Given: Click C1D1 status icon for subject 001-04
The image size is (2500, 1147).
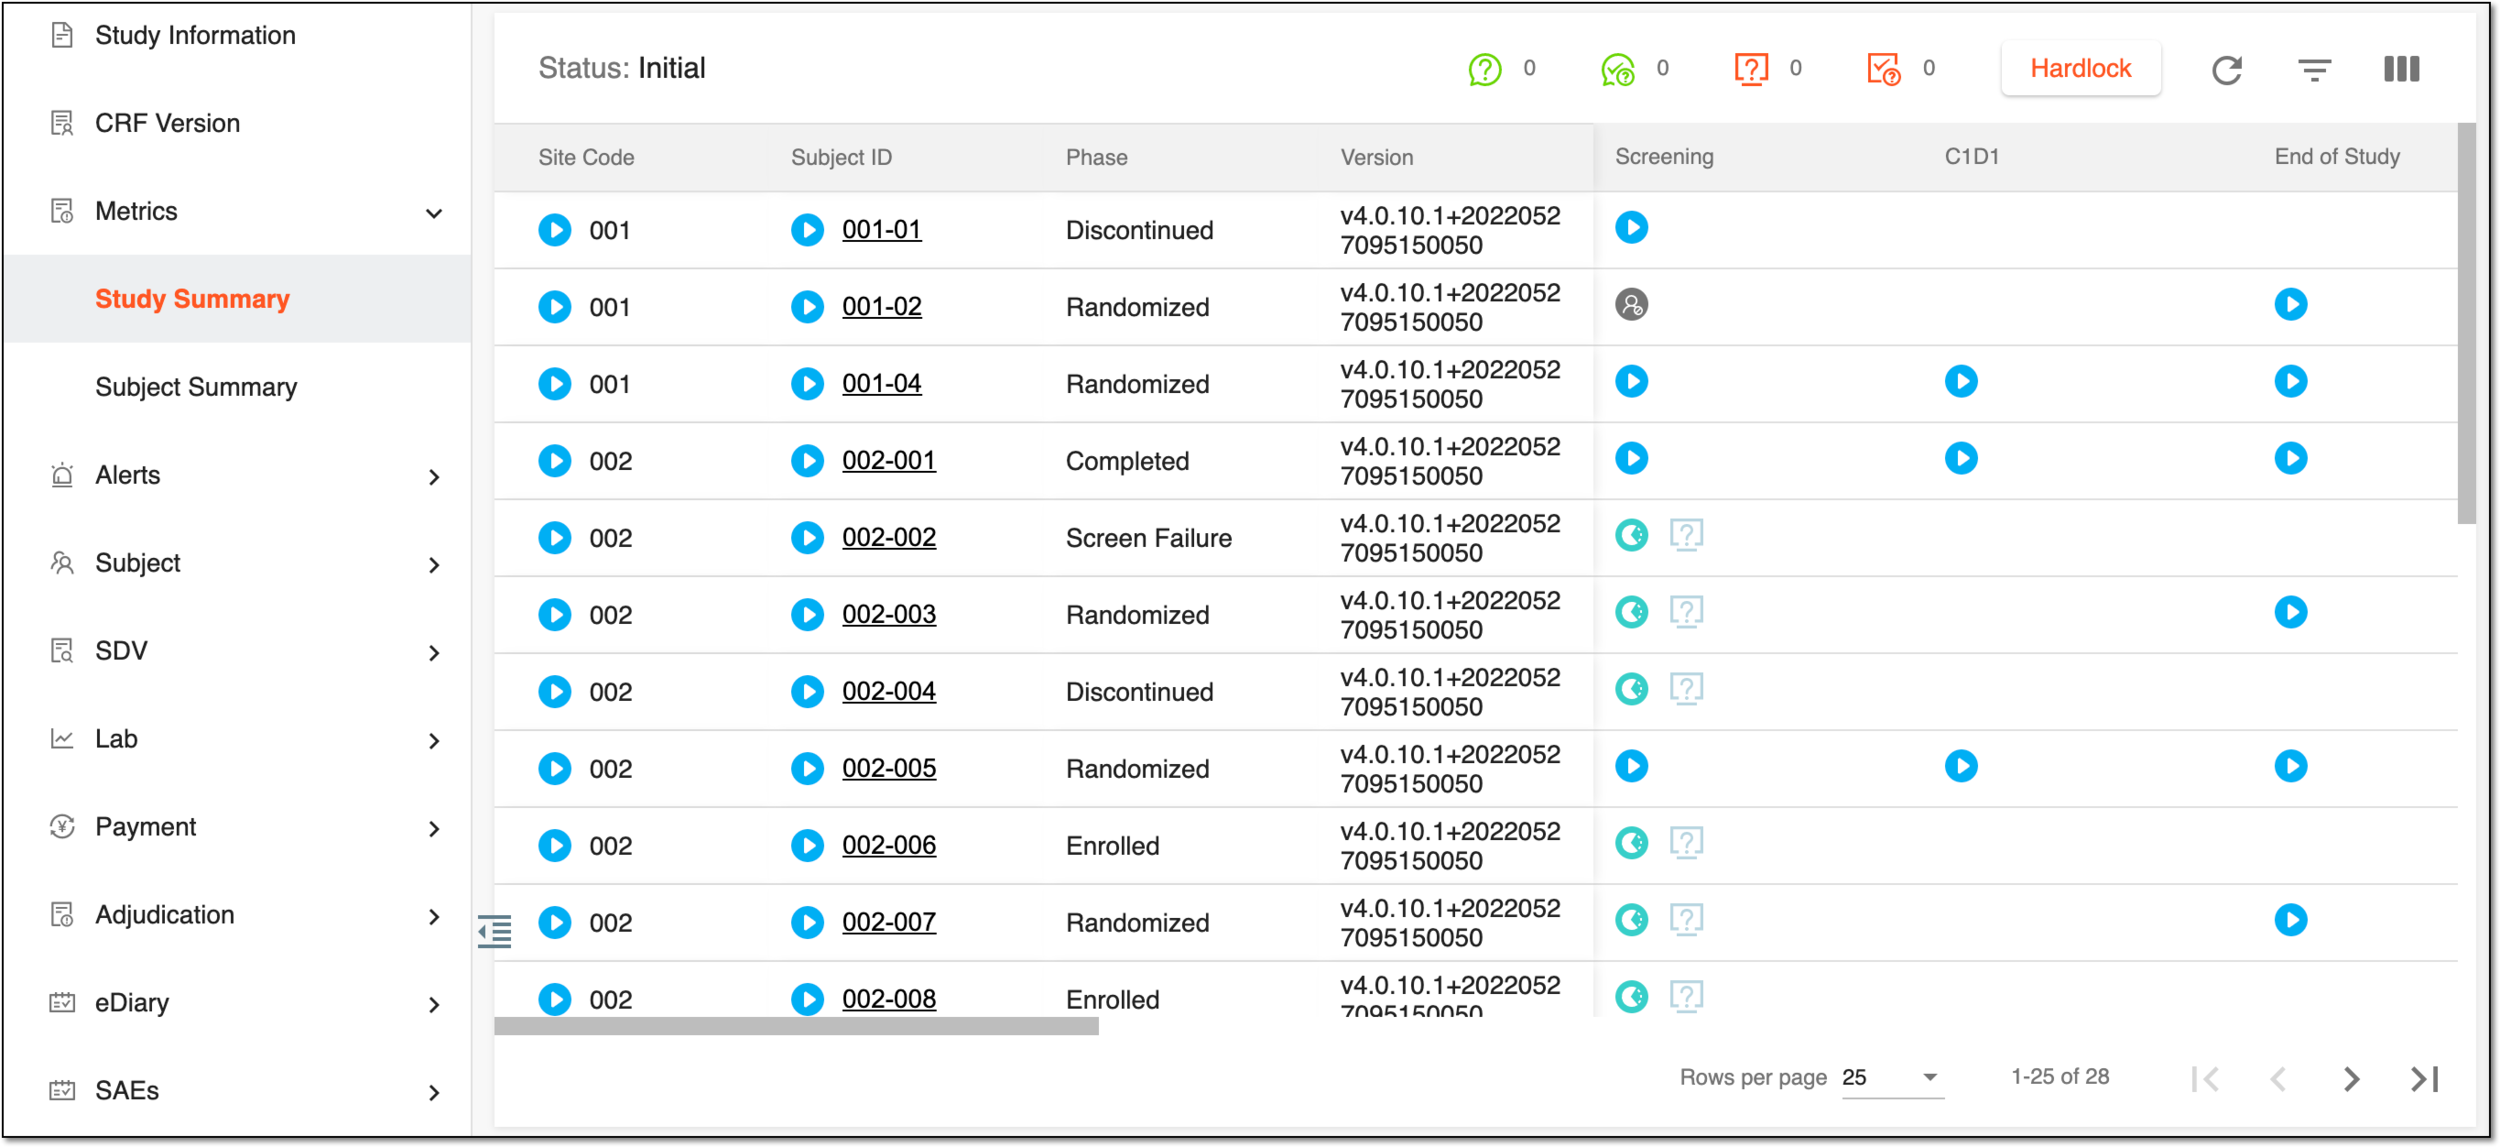Looking at the screenshot, I should click(x=1960, y=381).
